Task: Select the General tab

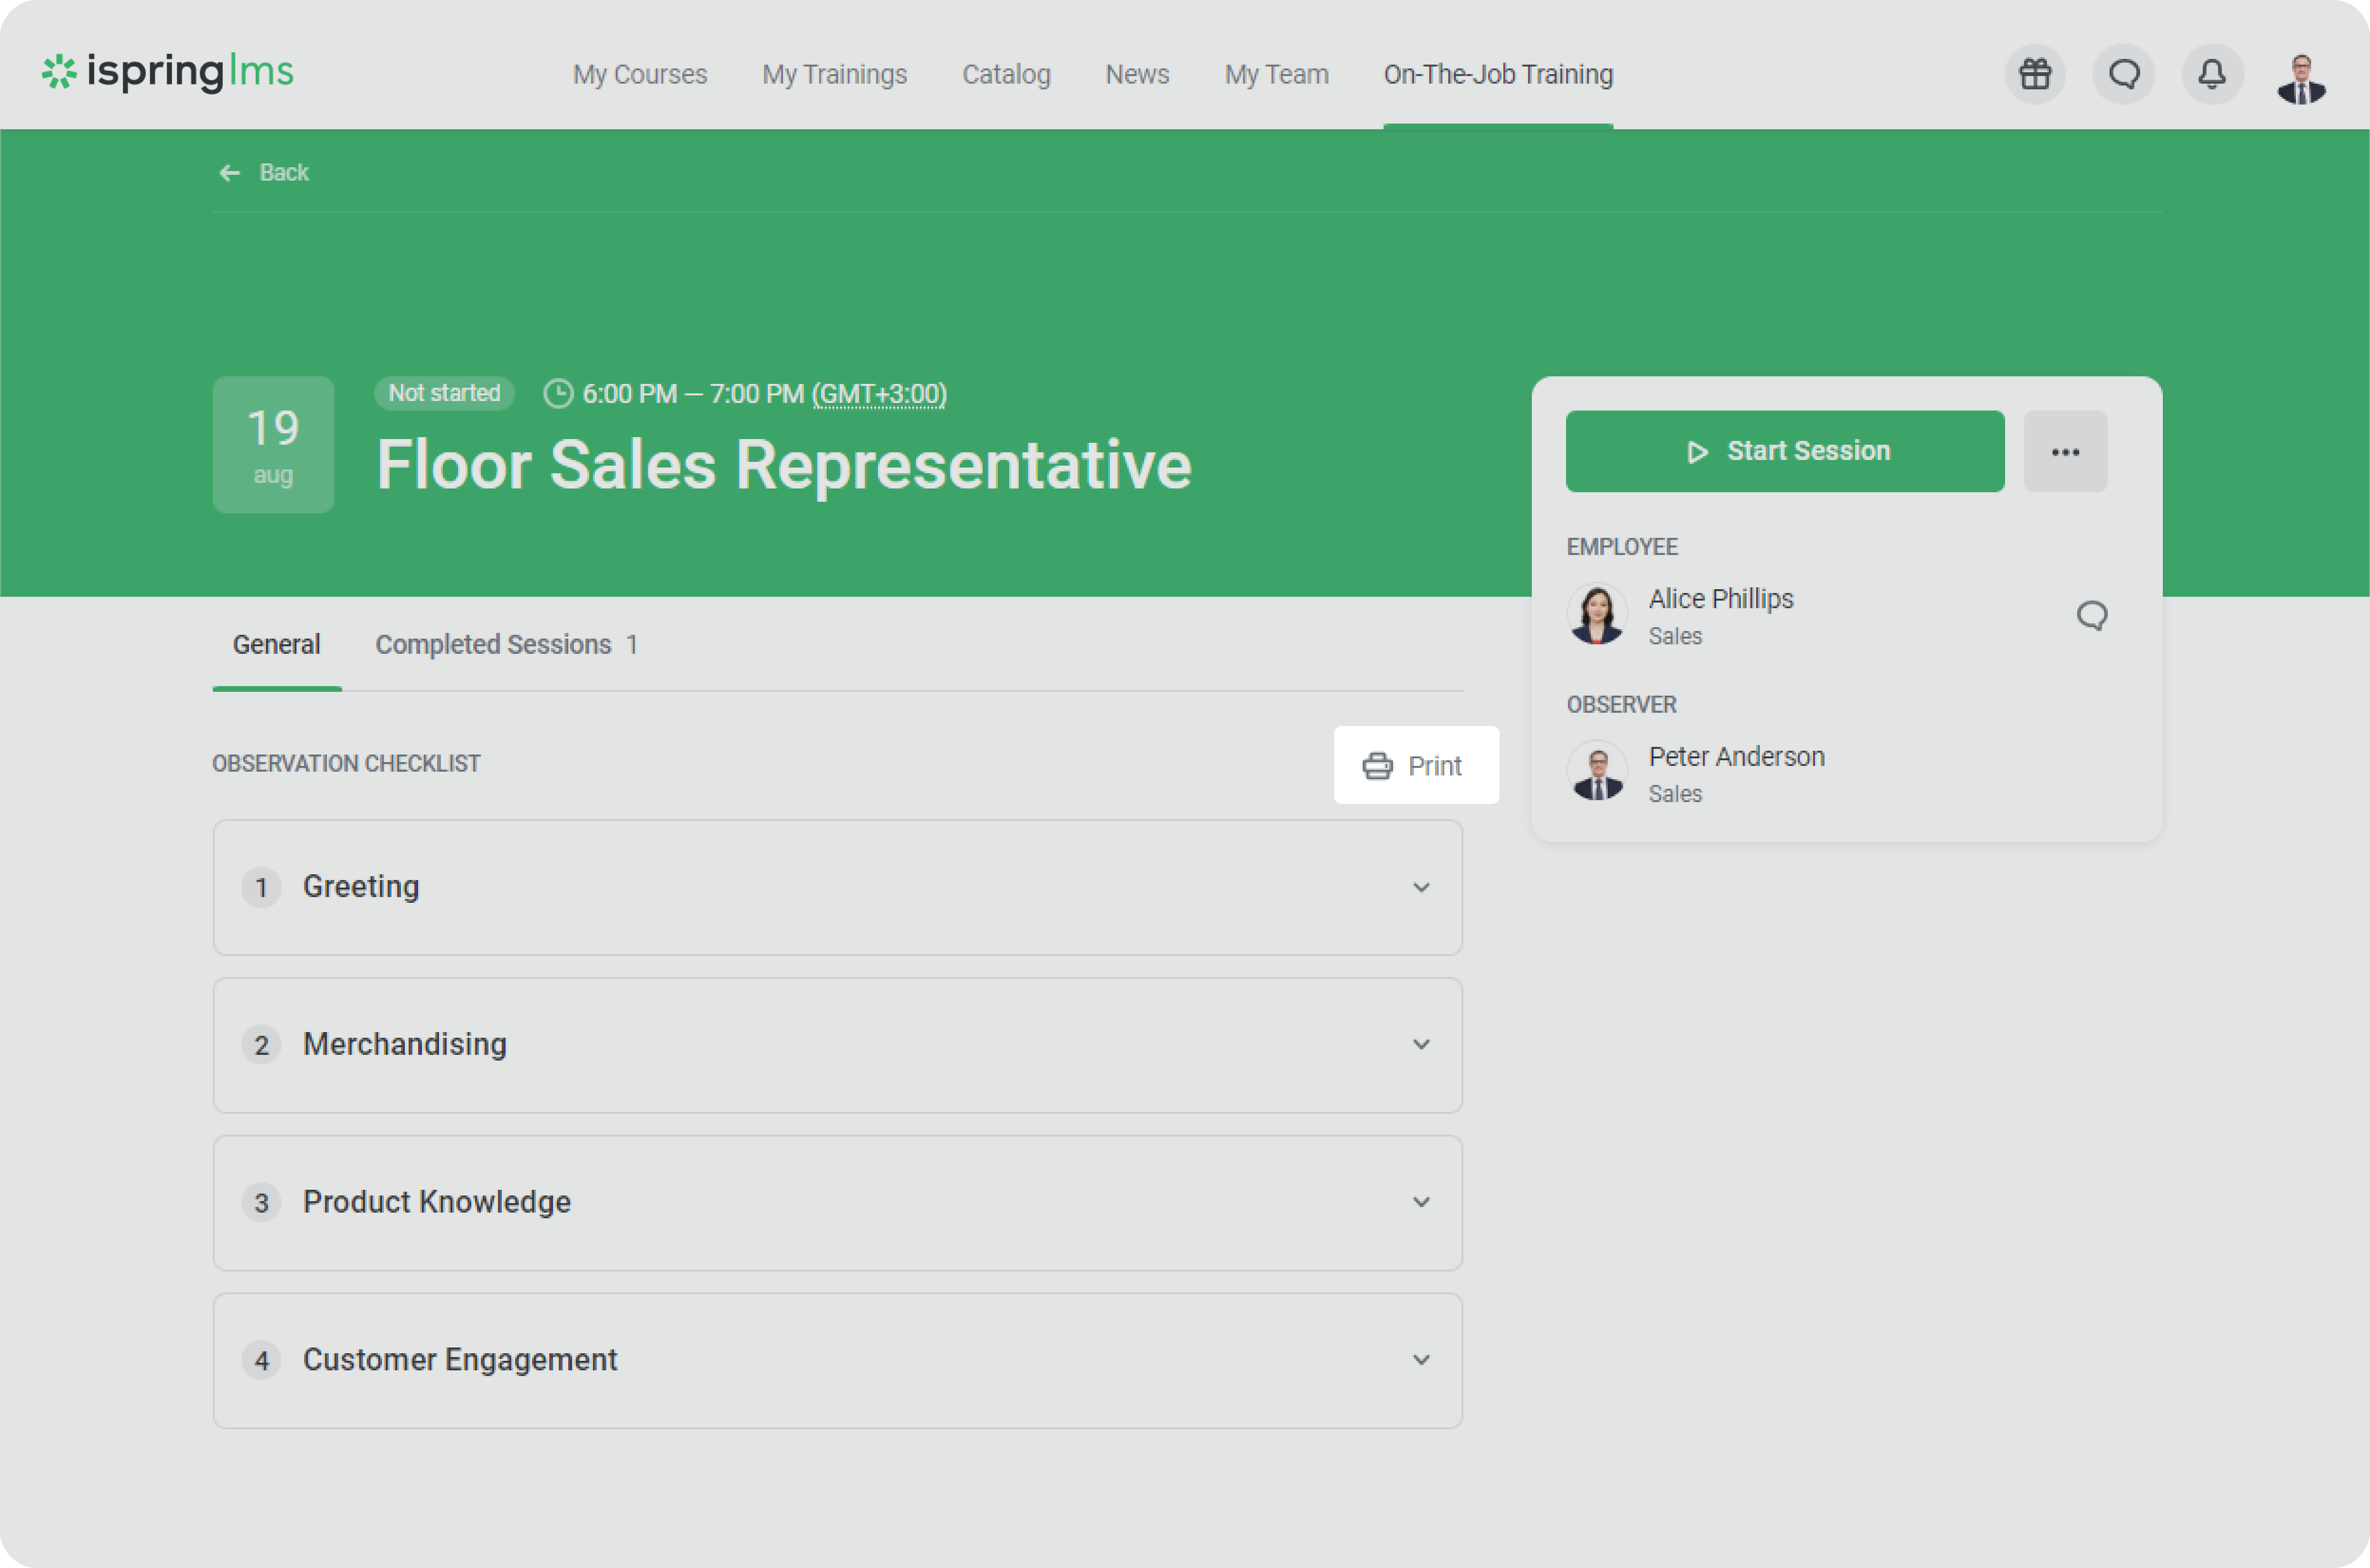Action: [276, 645]
